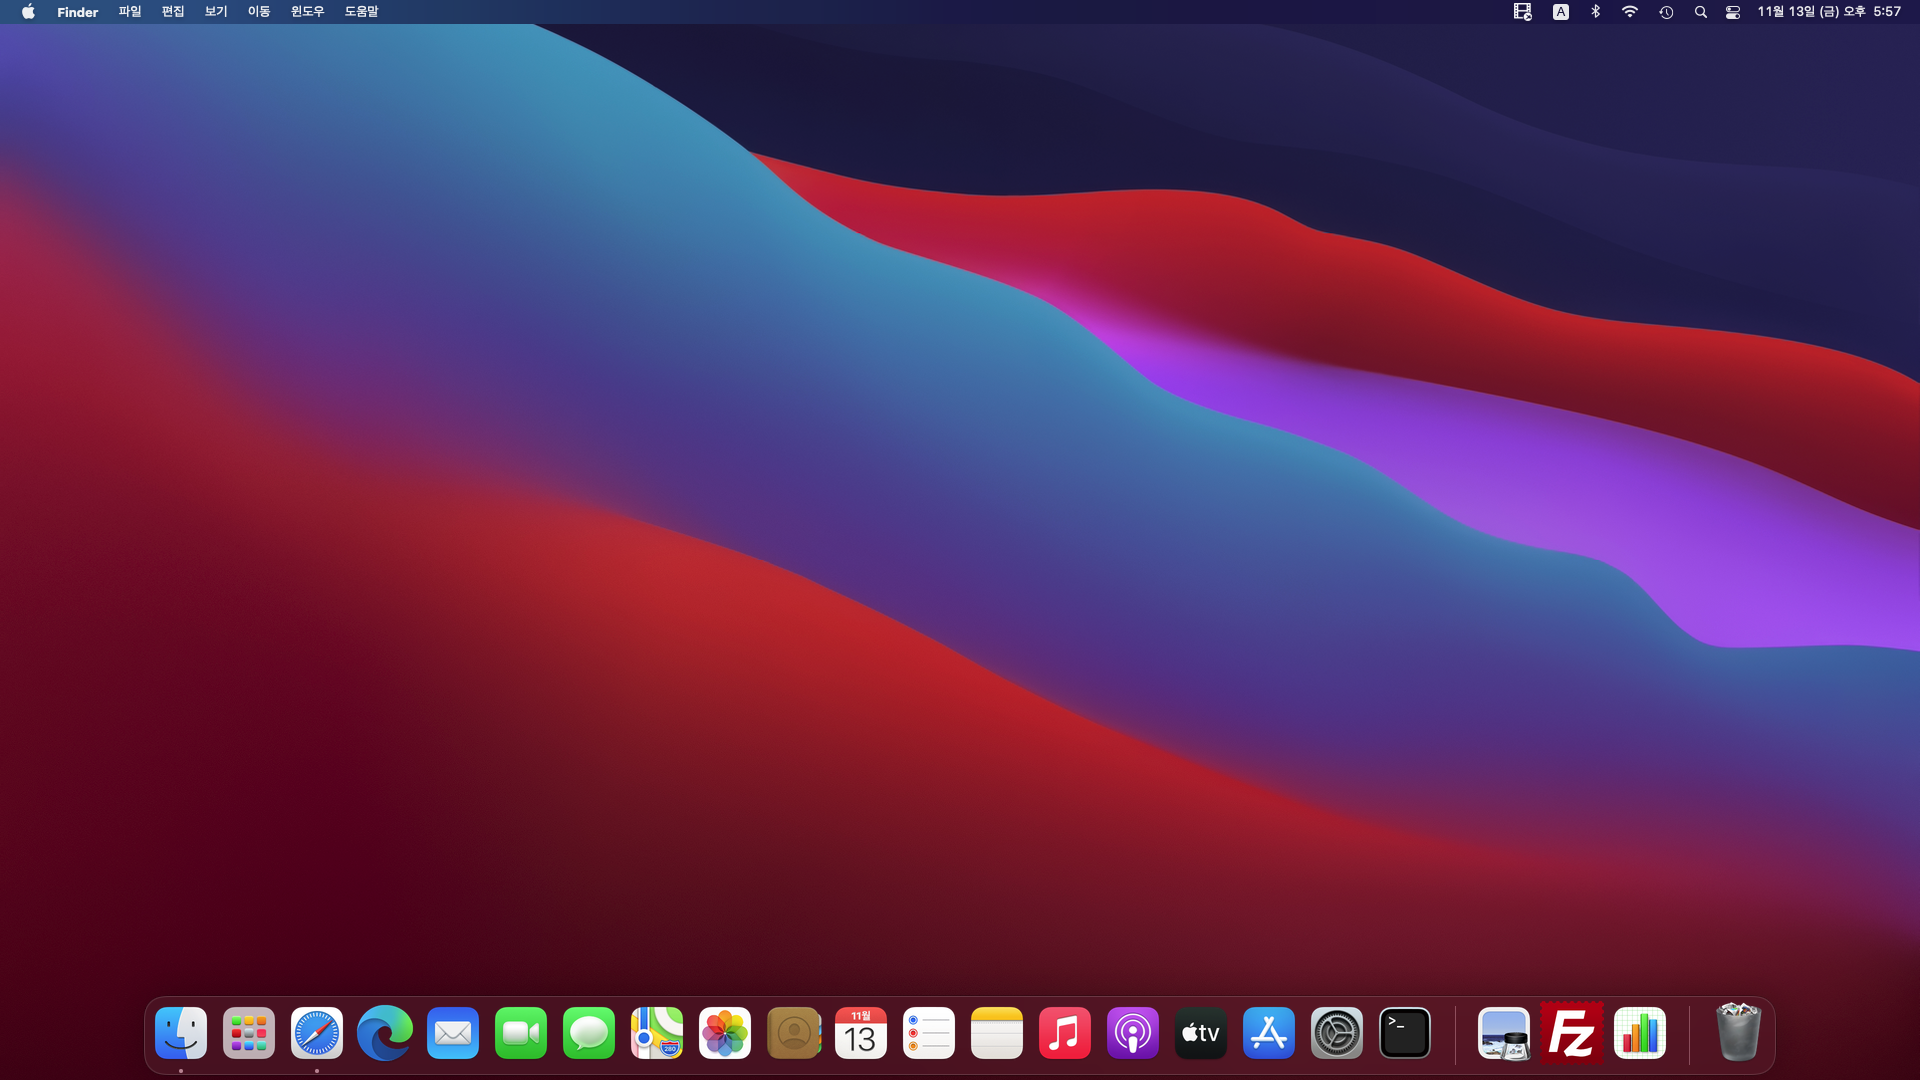Image resolution: width=1920 pixels, height=1080 pixels.
Task: Open the 파일 menu
Action: point(130,12)
